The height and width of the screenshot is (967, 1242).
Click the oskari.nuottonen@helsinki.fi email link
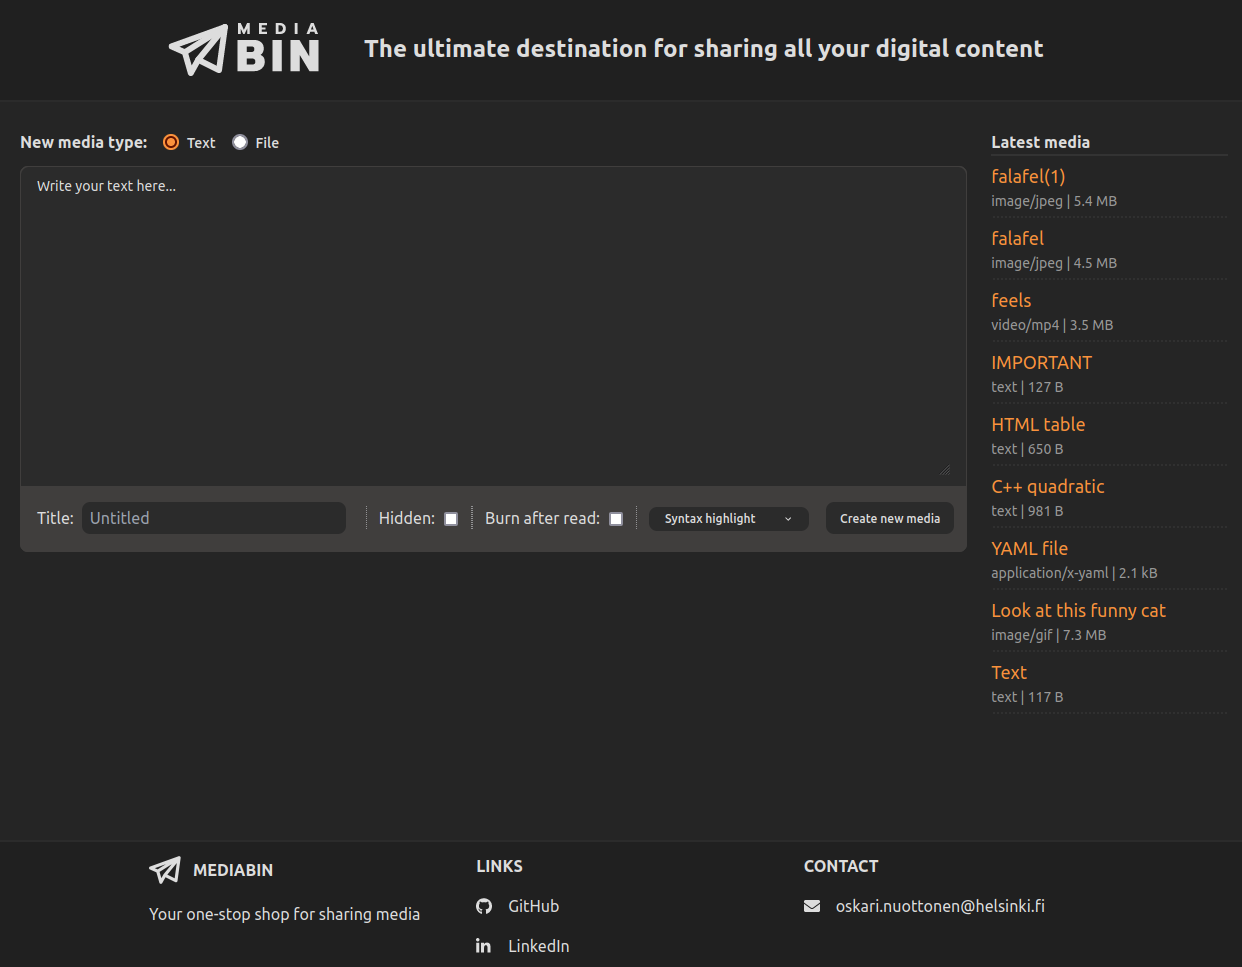(940, 906)
